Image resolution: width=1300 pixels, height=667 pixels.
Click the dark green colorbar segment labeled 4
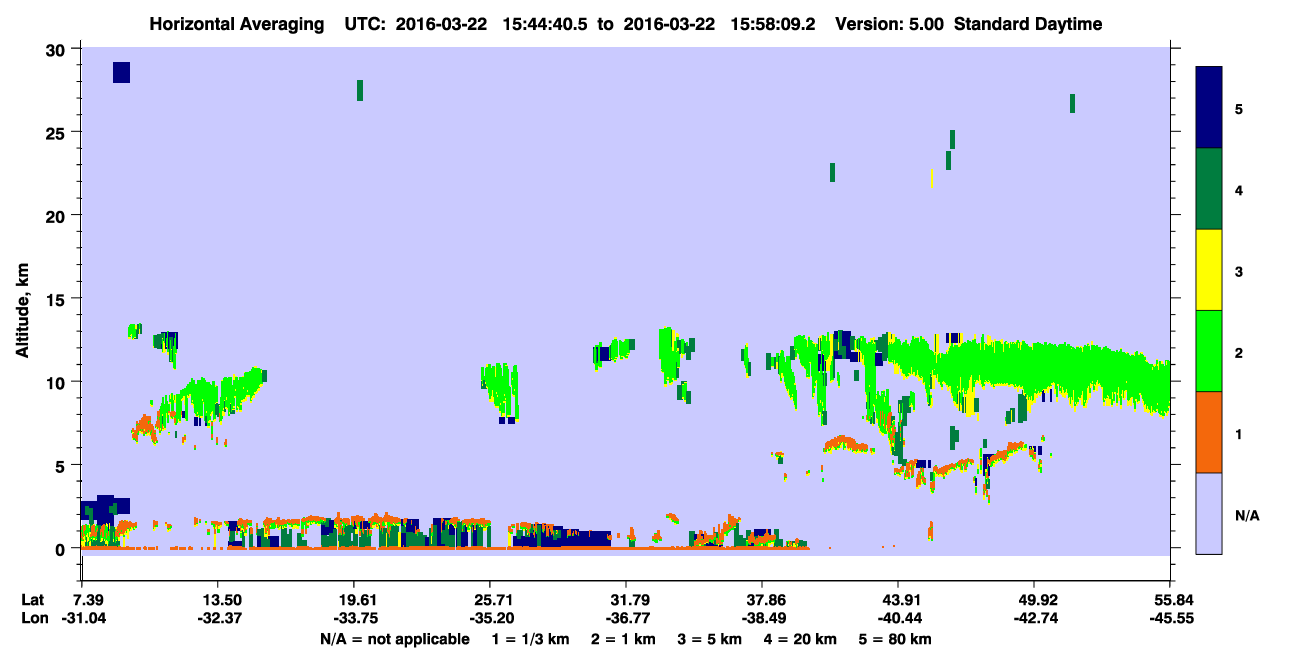1209,189
